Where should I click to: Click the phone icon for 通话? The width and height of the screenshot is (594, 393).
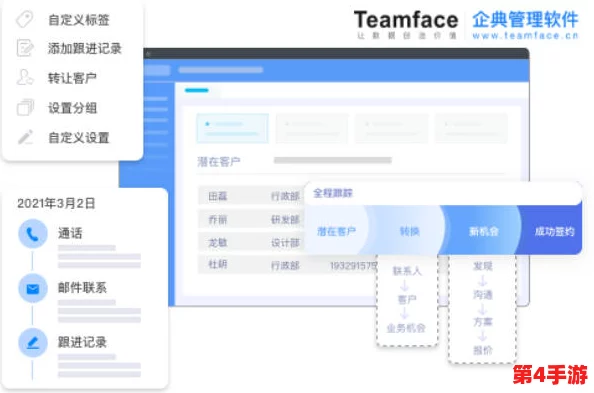[33, 233]
